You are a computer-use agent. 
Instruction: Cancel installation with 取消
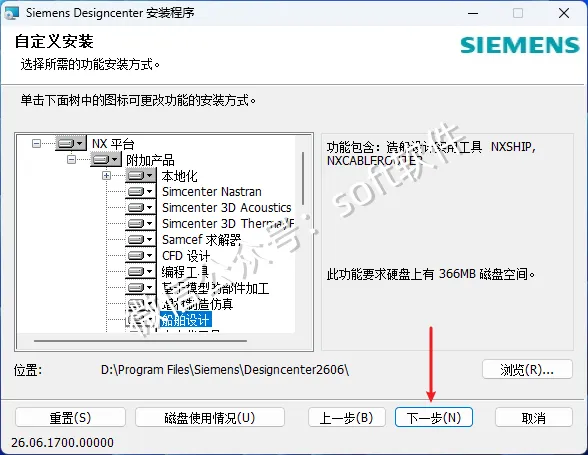tap(534, 417)
